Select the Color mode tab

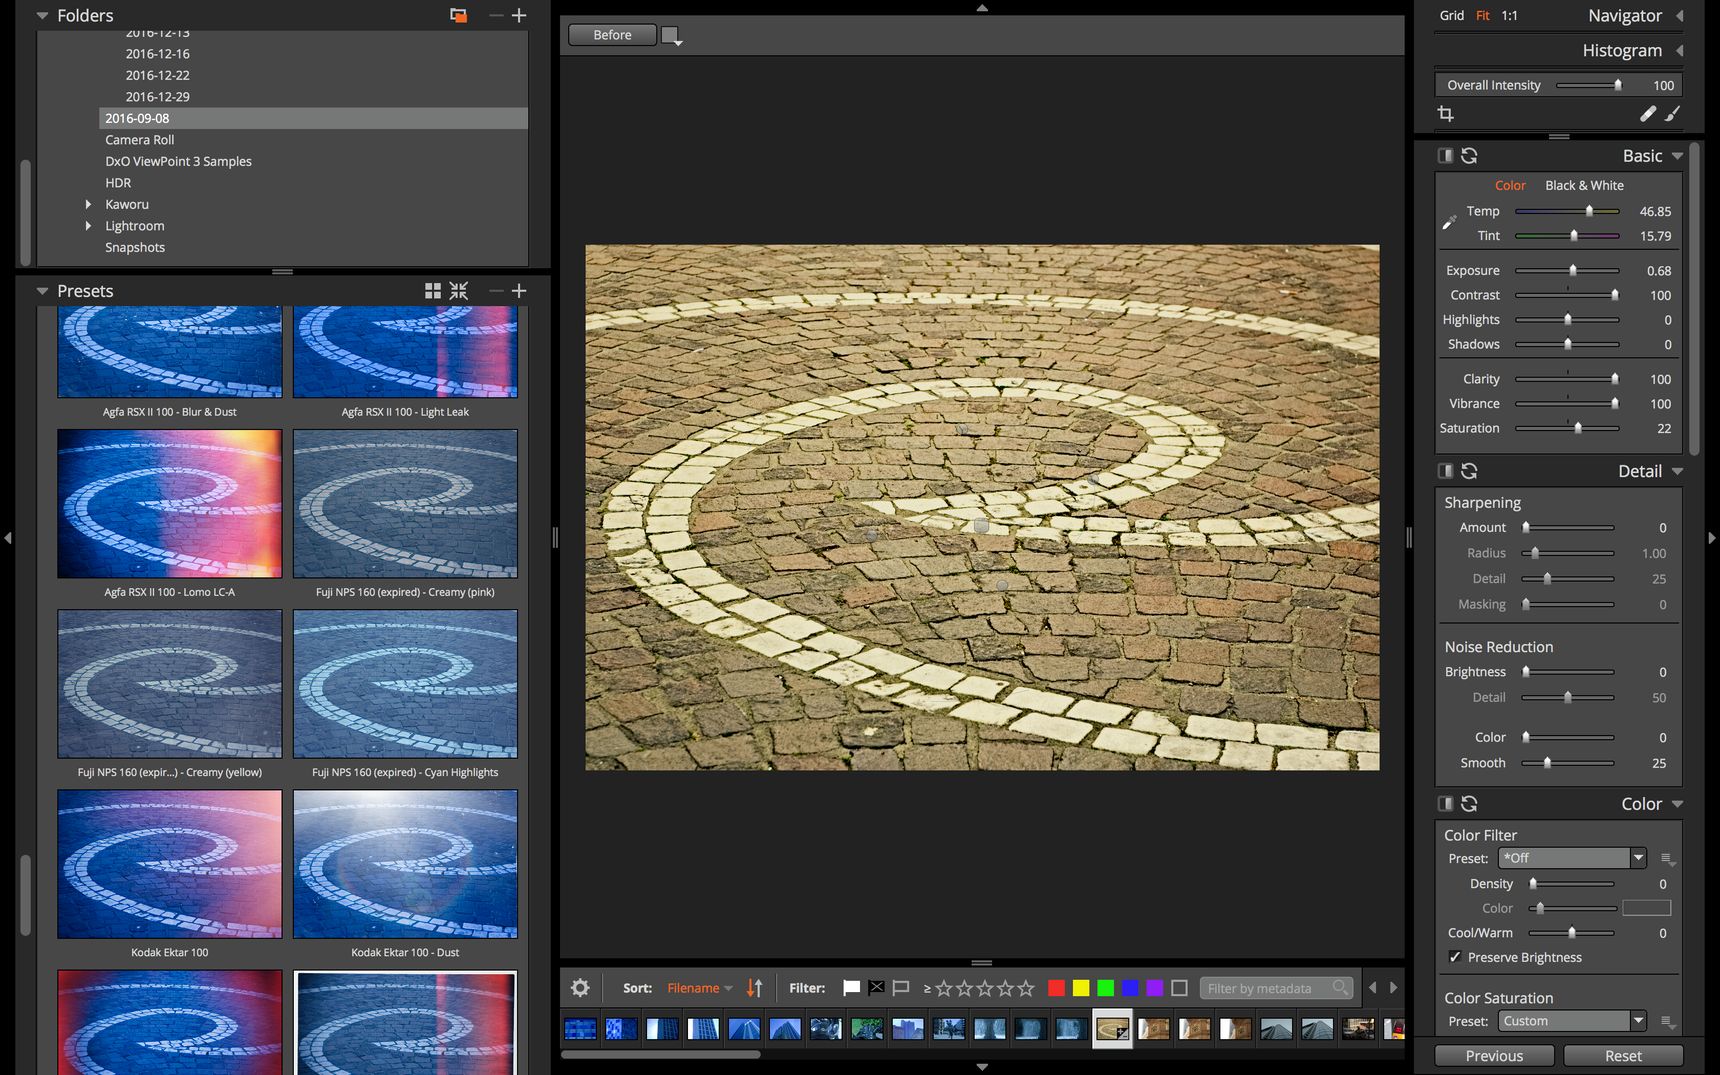pos(1510,185)
